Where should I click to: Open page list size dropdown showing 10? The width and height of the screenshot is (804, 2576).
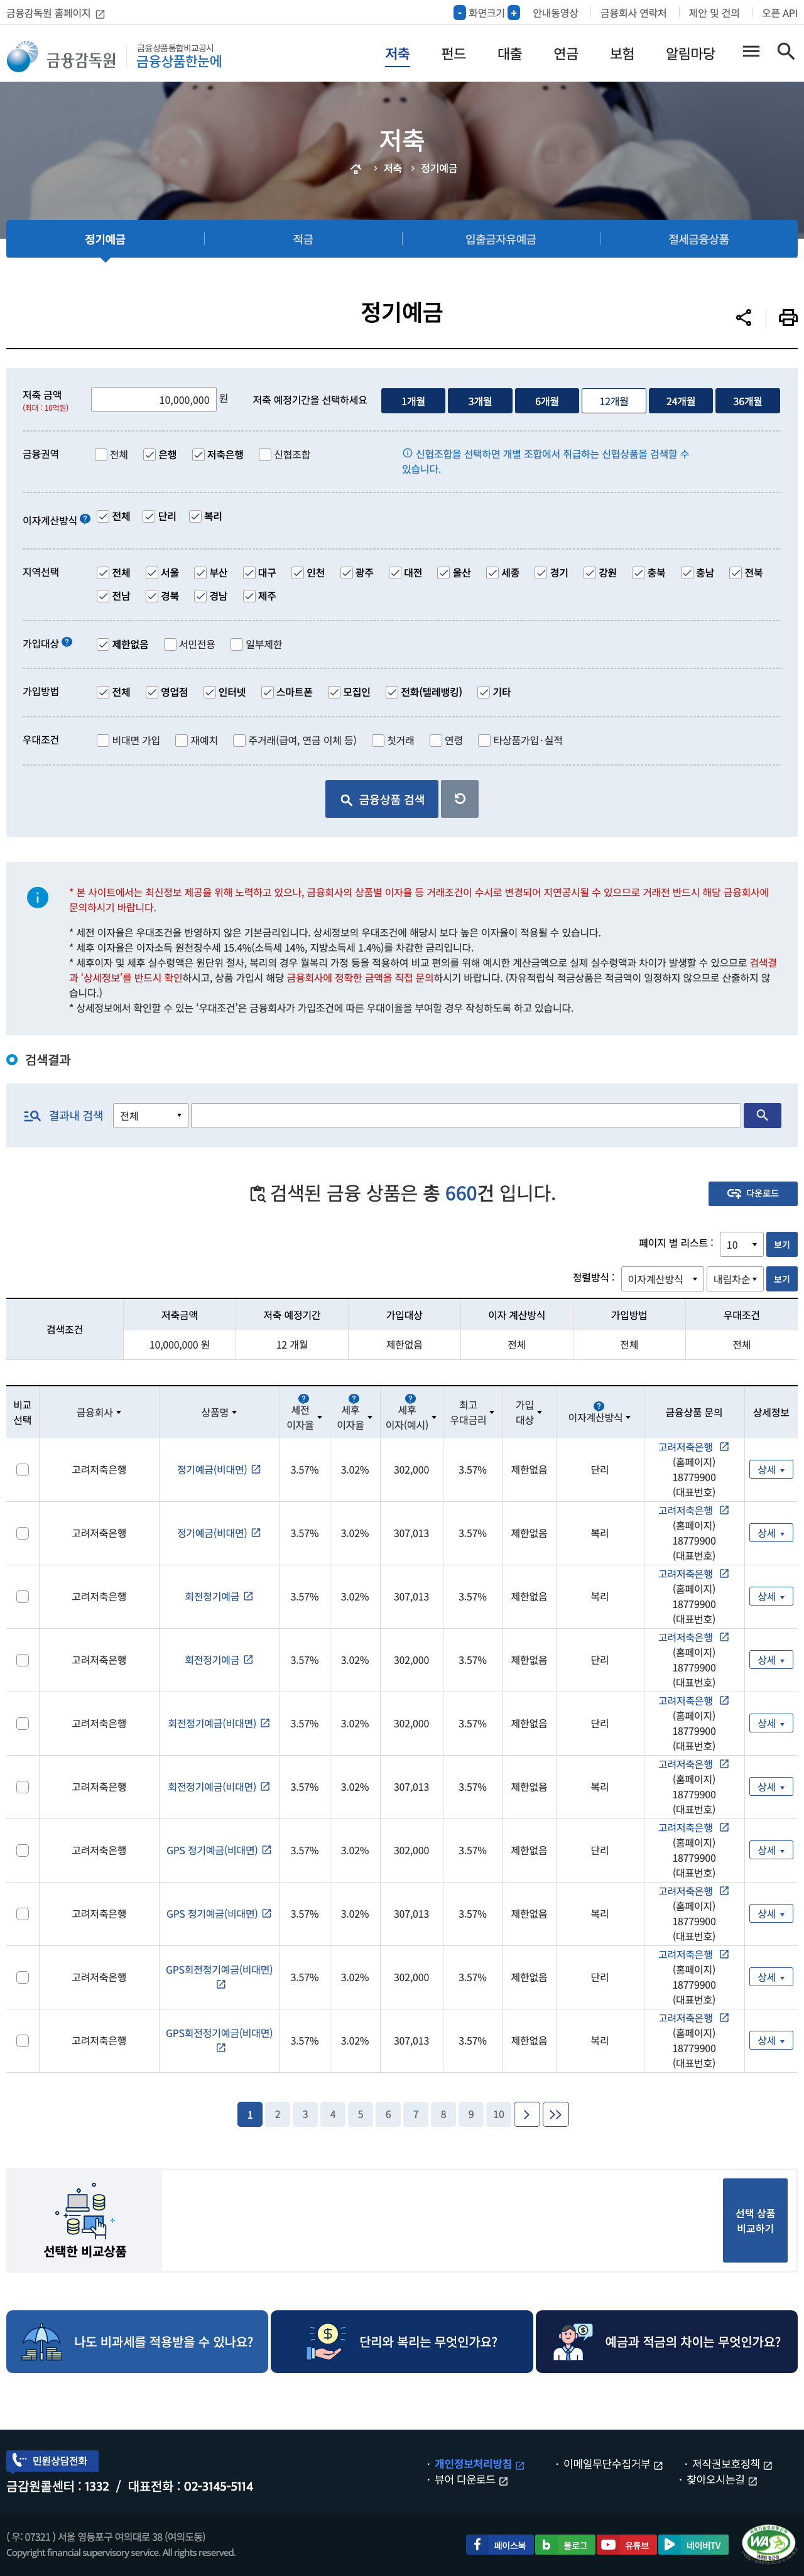pos(742,1245)
